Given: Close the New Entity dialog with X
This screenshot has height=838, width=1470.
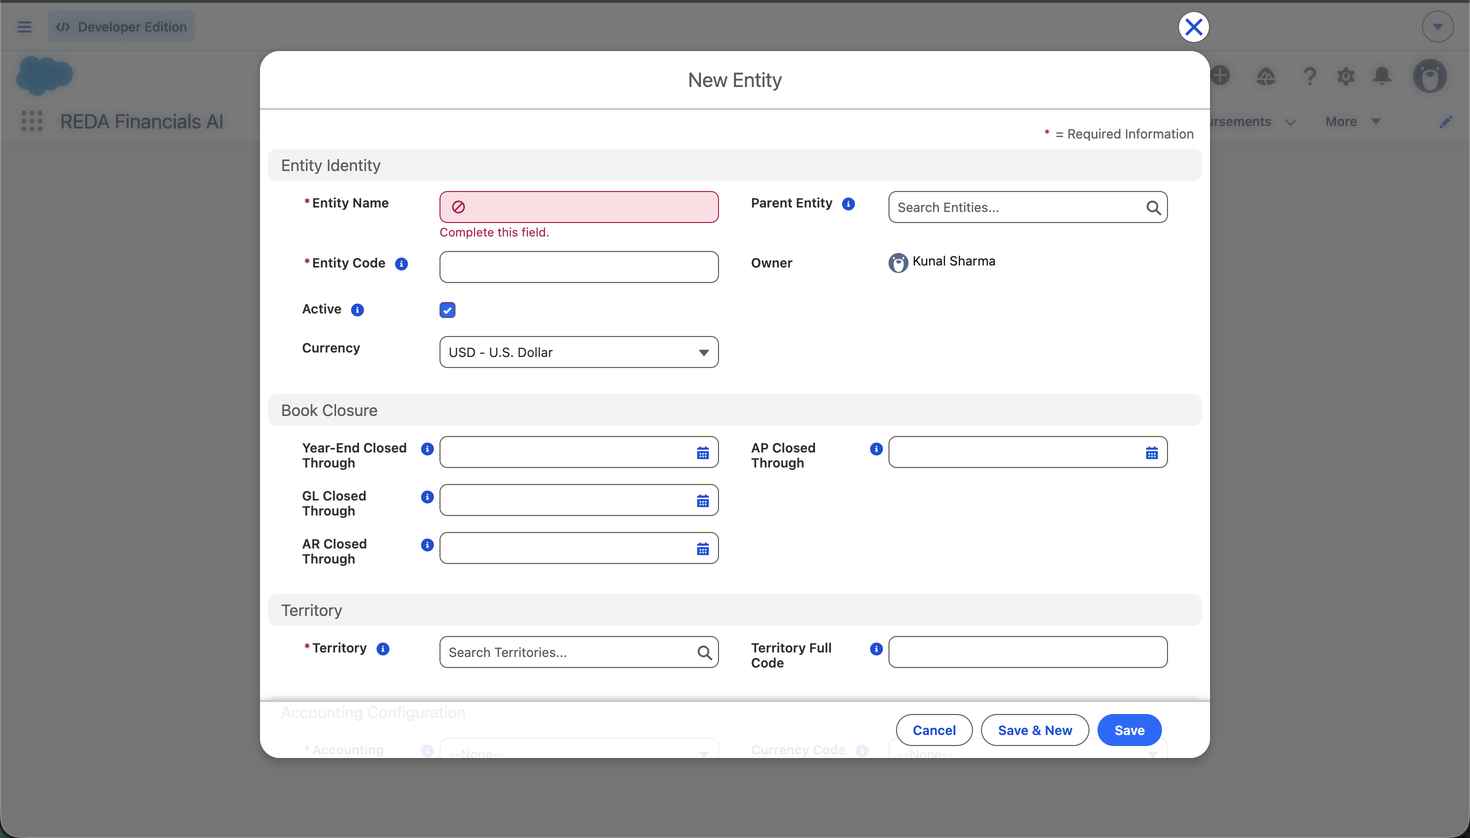Looking at the screenshot, I should 1193,27.
